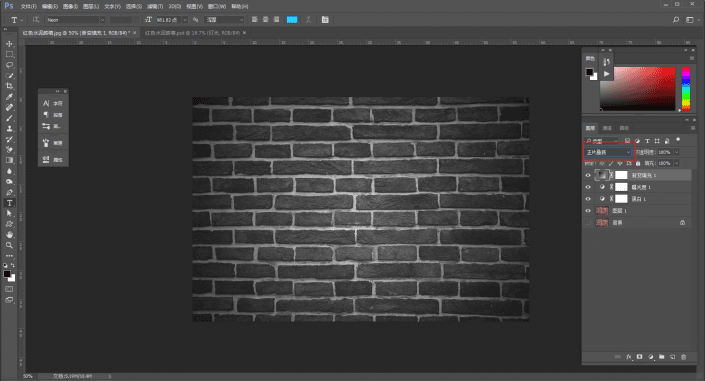This screenshot has width=705, height=381.
Task: Click the trash icon in Layers panel
Action: 683,357
